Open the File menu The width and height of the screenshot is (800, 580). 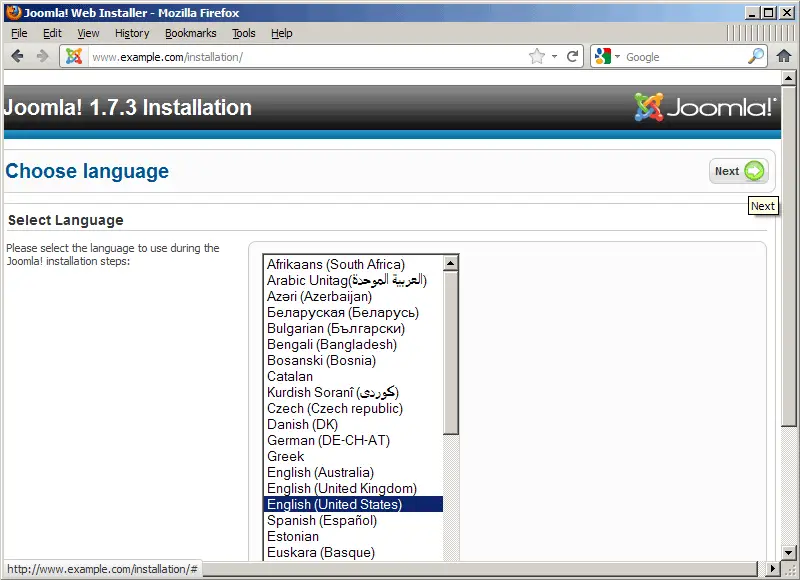[19, 33]
